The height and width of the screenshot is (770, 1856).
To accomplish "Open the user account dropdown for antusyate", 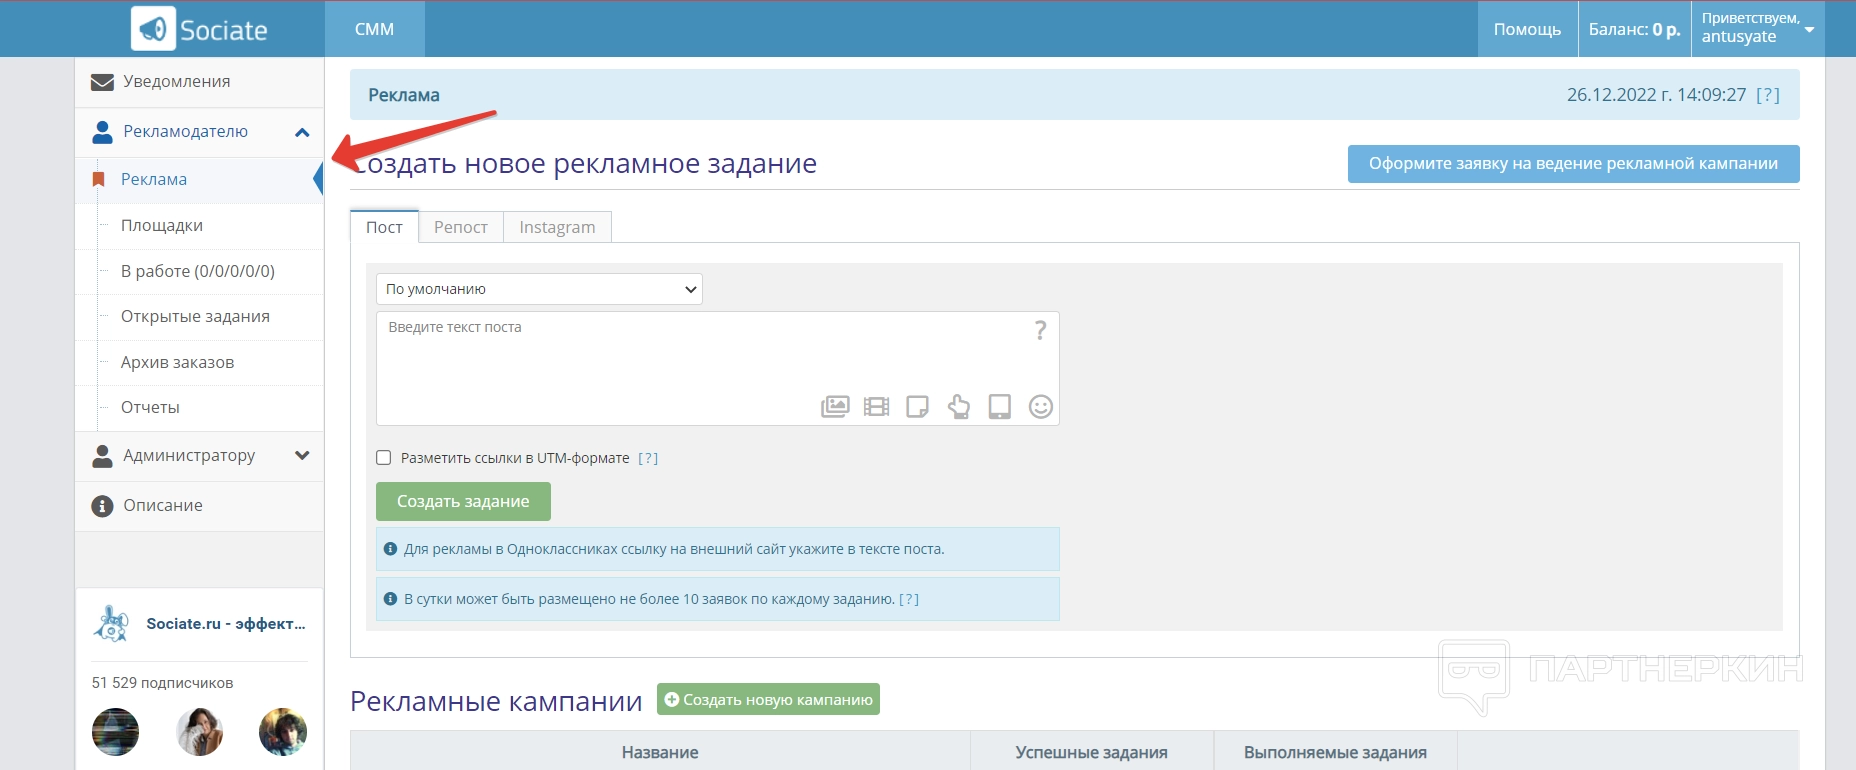I will tap(1809, 29).
